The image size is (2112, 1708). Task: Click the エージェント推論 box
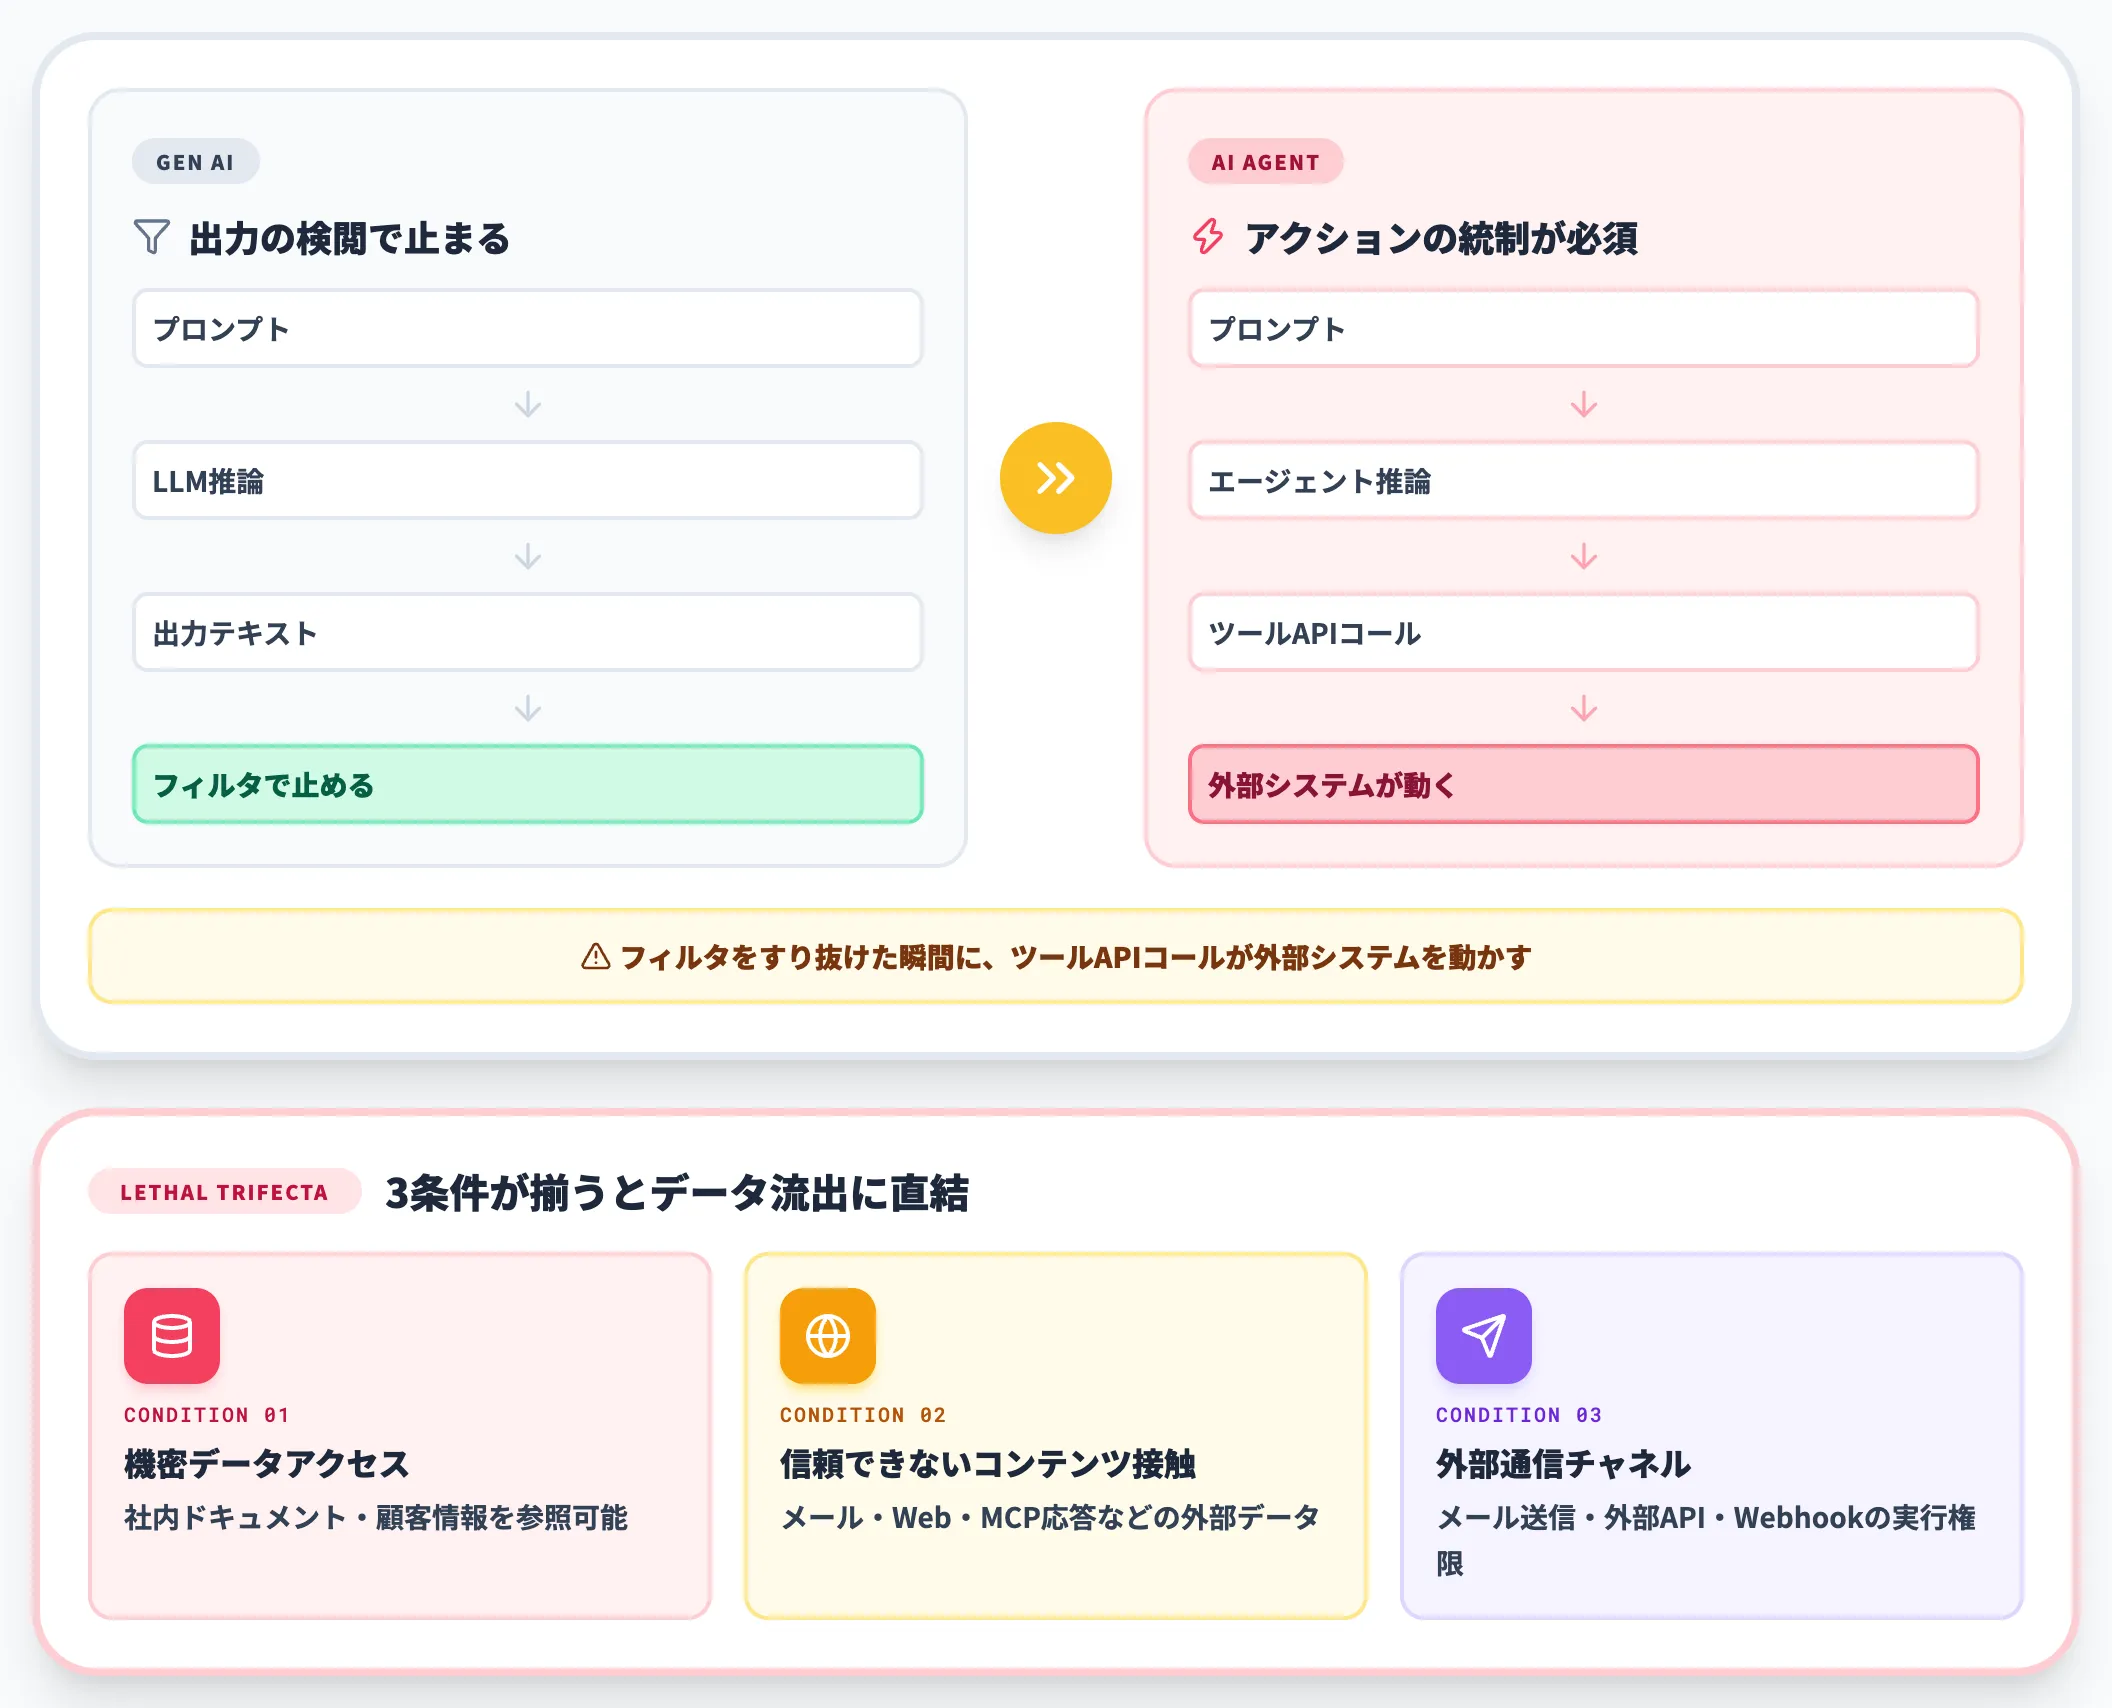click(x=1584, y=481)
